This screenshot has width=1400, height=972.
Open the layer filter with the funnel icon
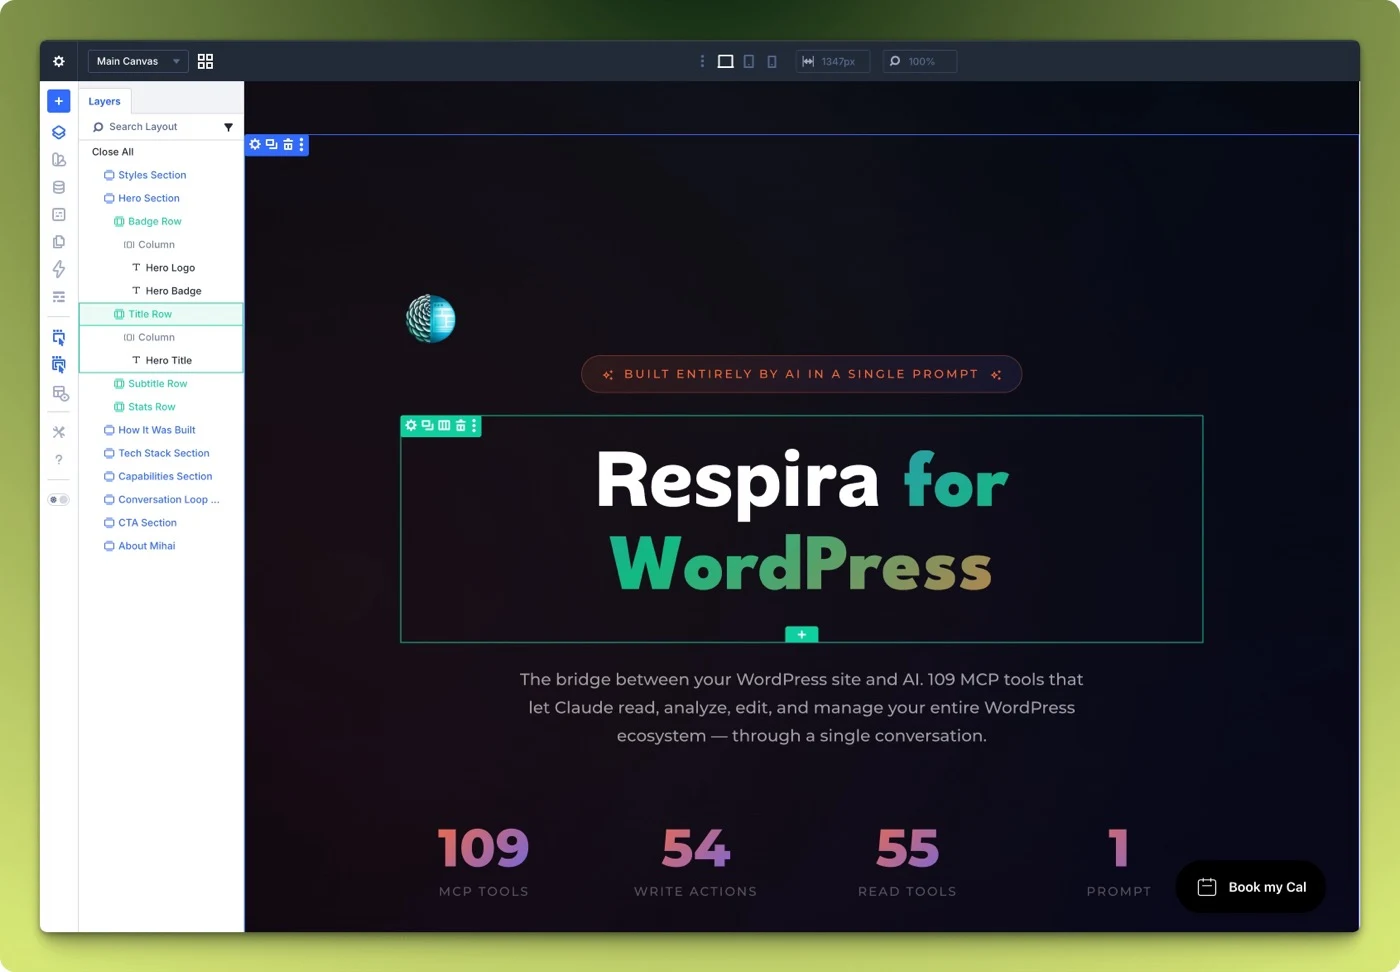(x=228, y=127)
